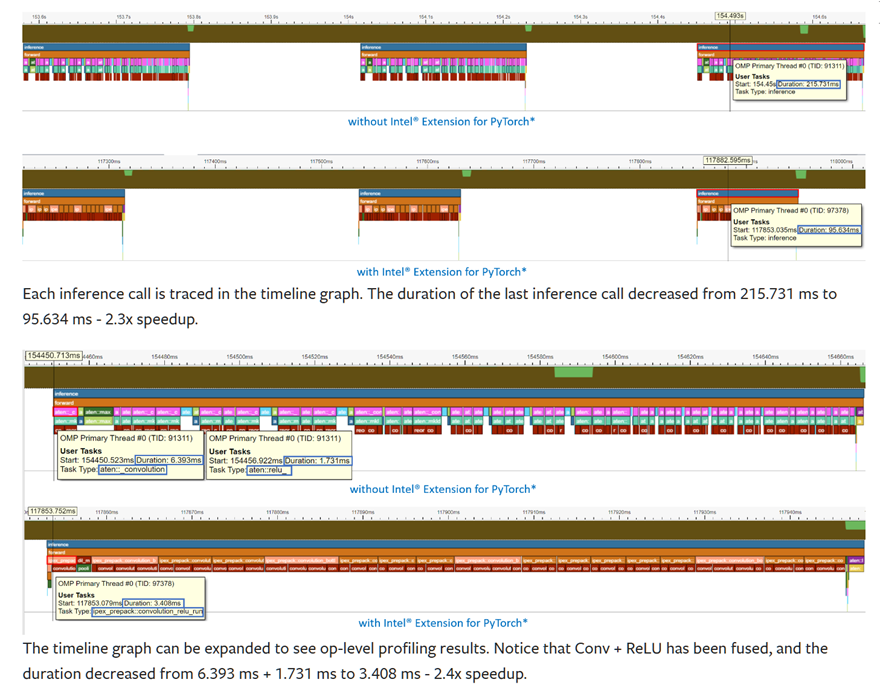This screenshot has width=880, height=691.
Task: Click the 'ipex_prepack::convolution_relu_run' task type value
Action: [x=148, y=611]
